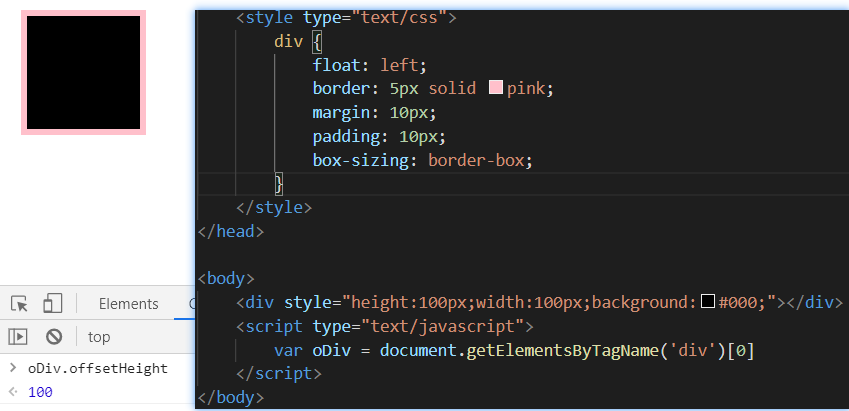
Task: Clear the console with the ban icon
Action: point(54,337)
